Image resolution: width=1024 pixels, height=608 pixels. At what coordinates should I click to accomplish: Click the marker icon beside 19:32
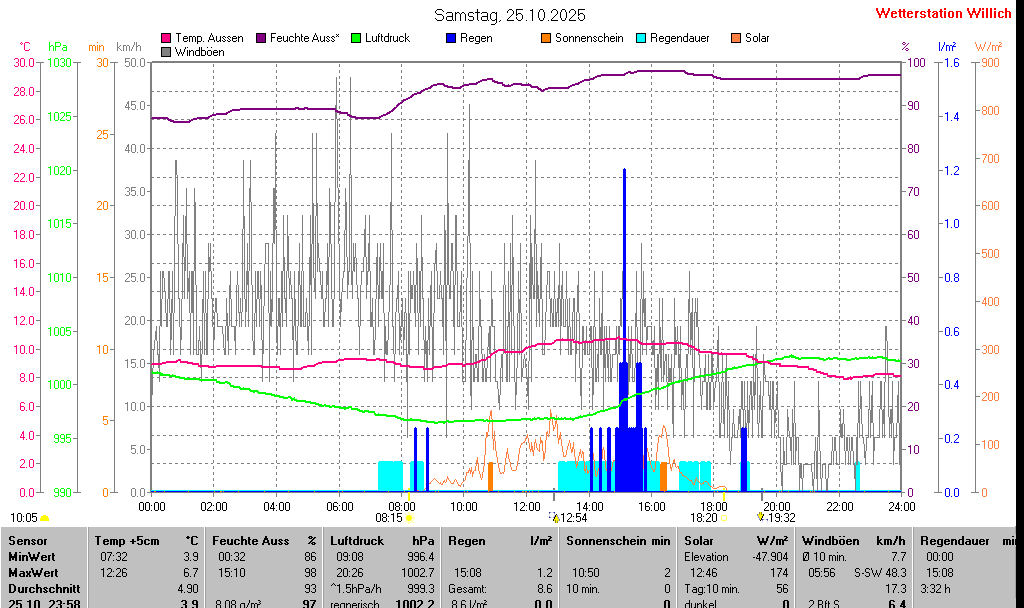coord(760,517)
